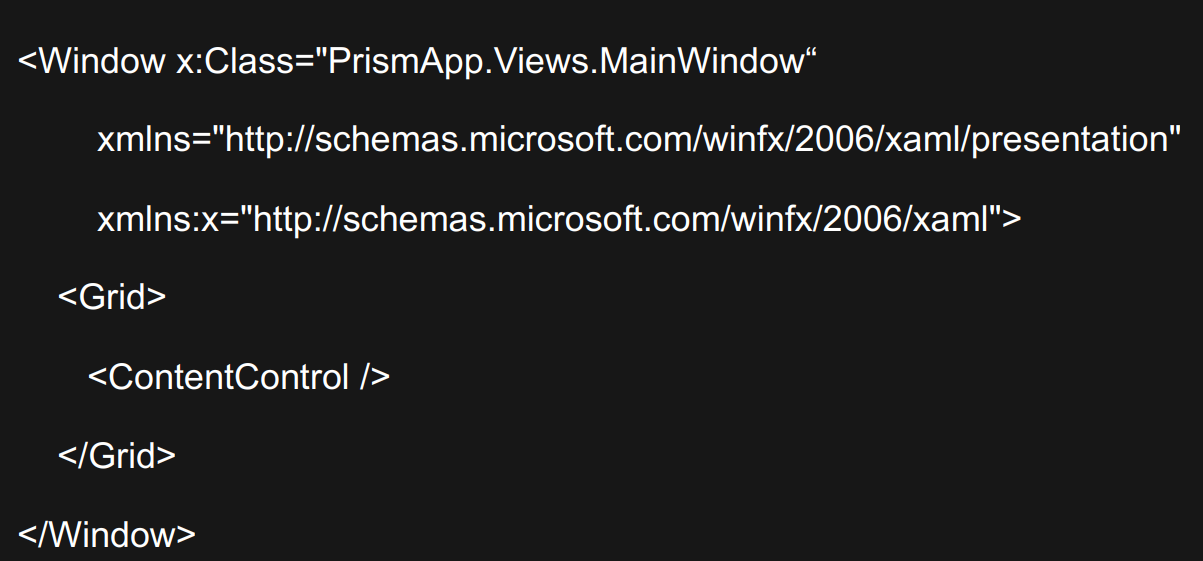Click the first xmlns attribute name
The width and height of the screenshot is (1203, 561).
point(146,140)
